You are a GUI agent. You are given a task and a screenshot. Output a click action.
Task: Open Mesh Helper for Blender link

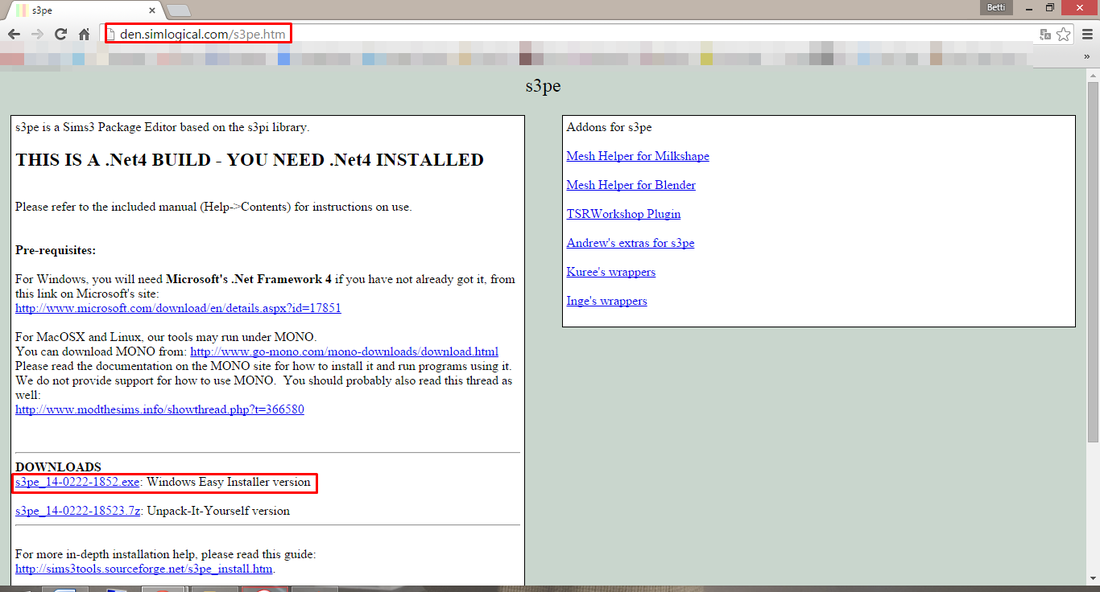pyautogui.click(x=631, y=185)
